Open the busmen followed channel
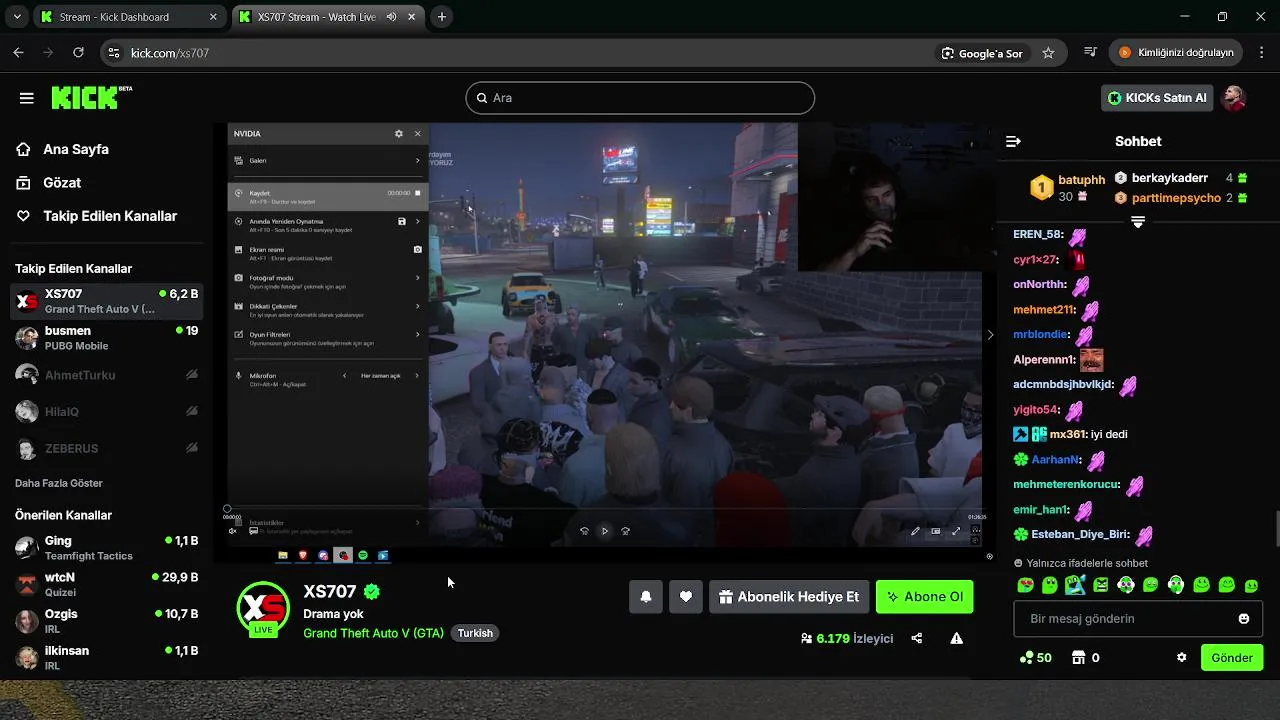This screenshot has height=720, width=1280. tap(106, 338)
